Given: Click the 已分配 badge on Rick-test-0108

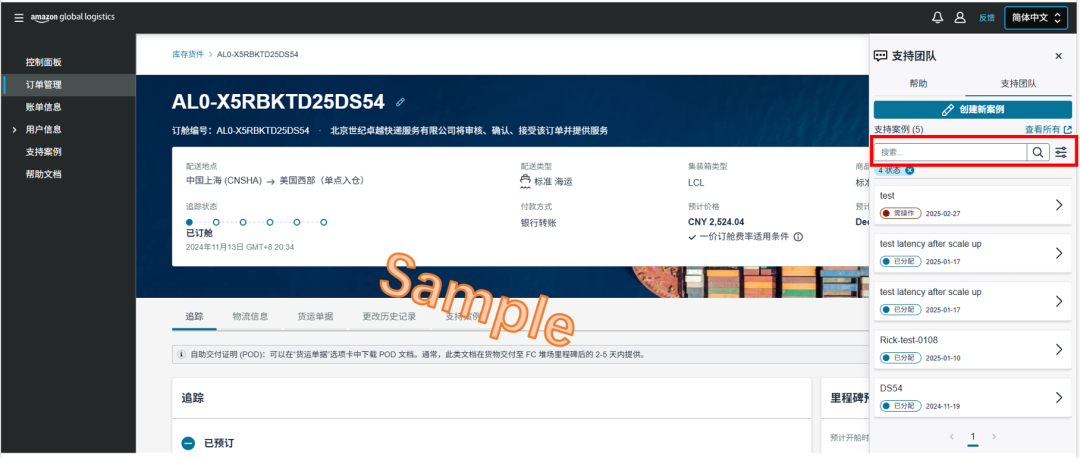Looking at the screenshot, I should (x=900, y=358).
